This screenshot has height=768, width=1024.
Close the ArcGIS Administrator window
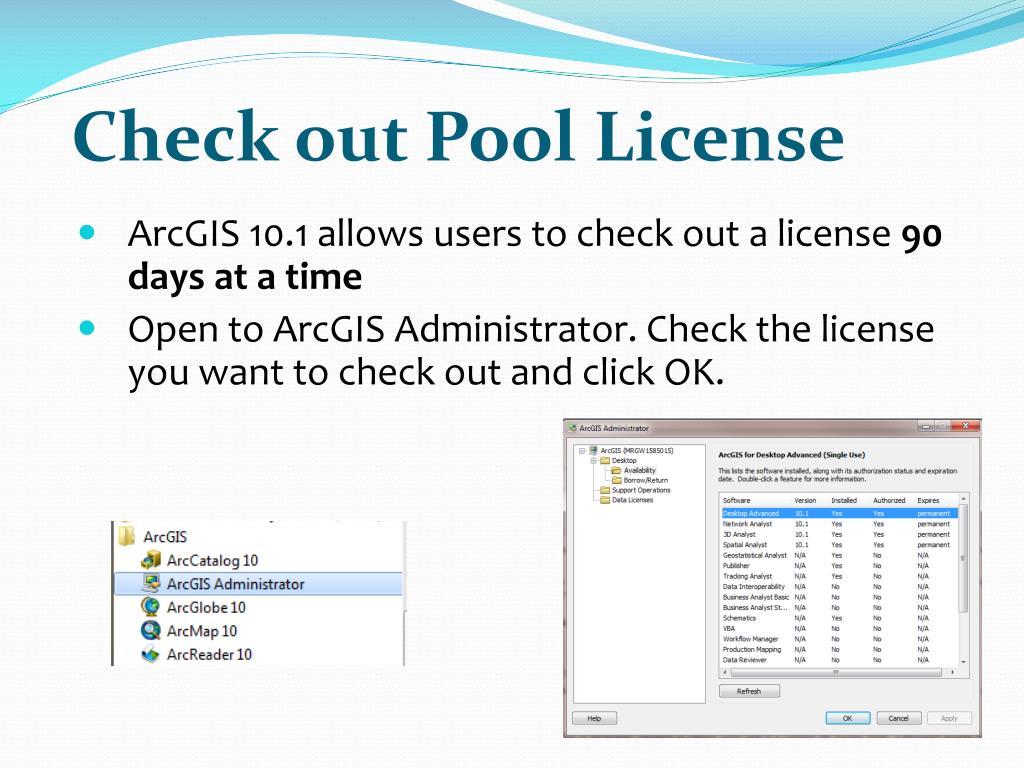(x=965, y=426)
